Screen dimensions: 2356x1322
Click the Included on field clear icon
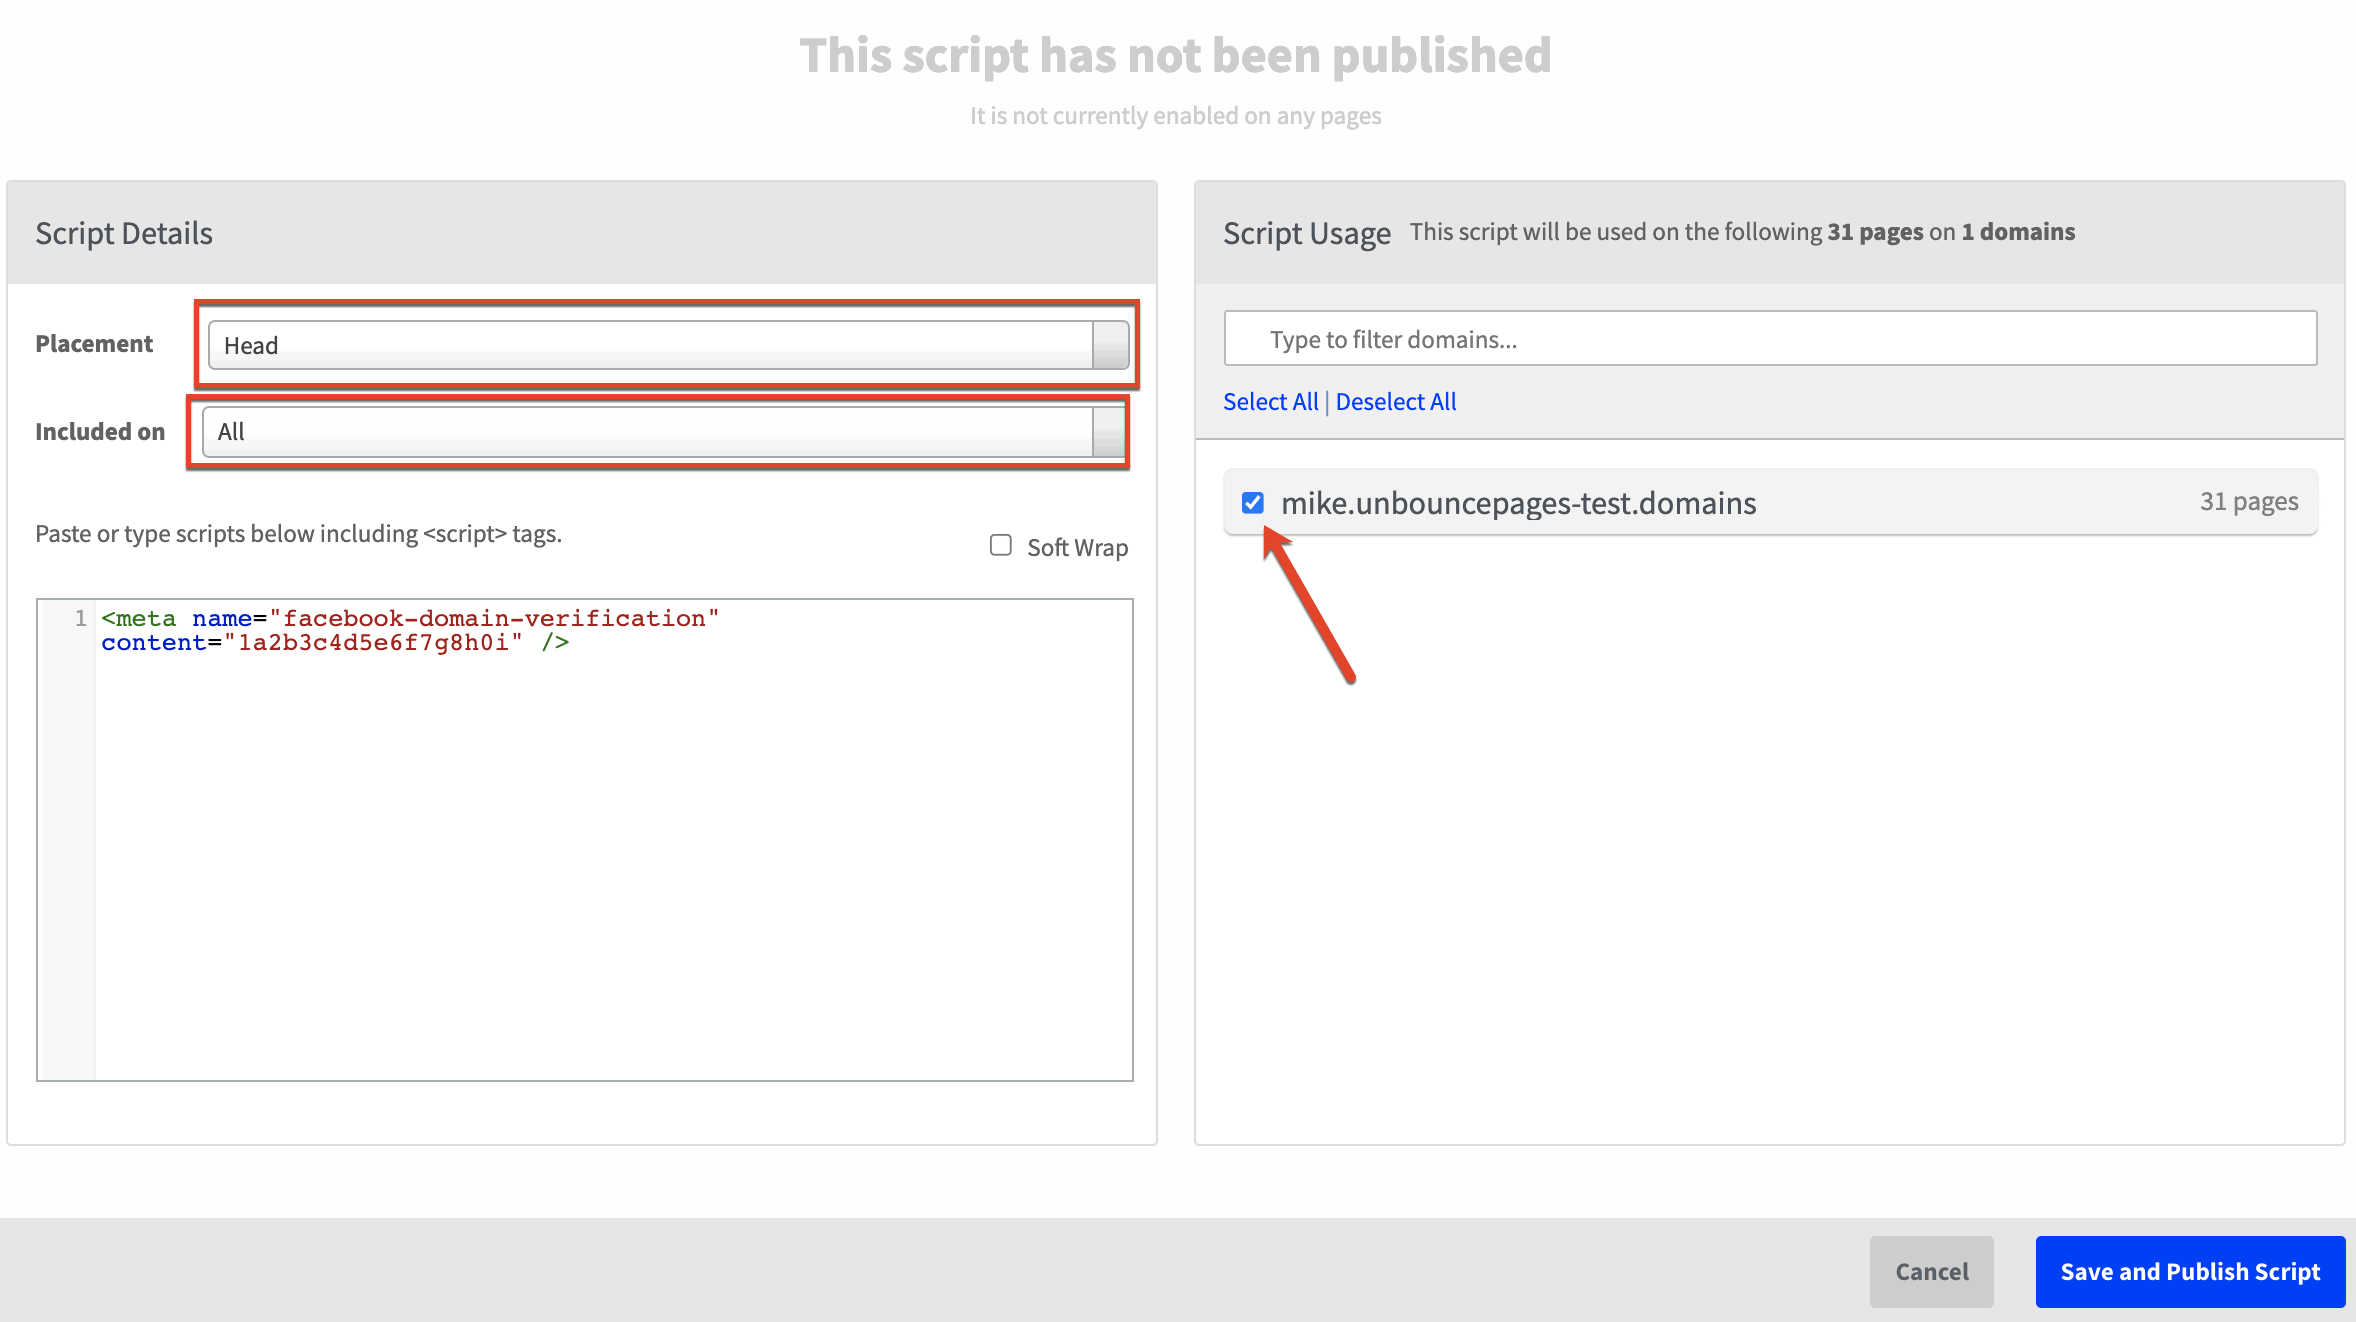(x=1112, y=430)
